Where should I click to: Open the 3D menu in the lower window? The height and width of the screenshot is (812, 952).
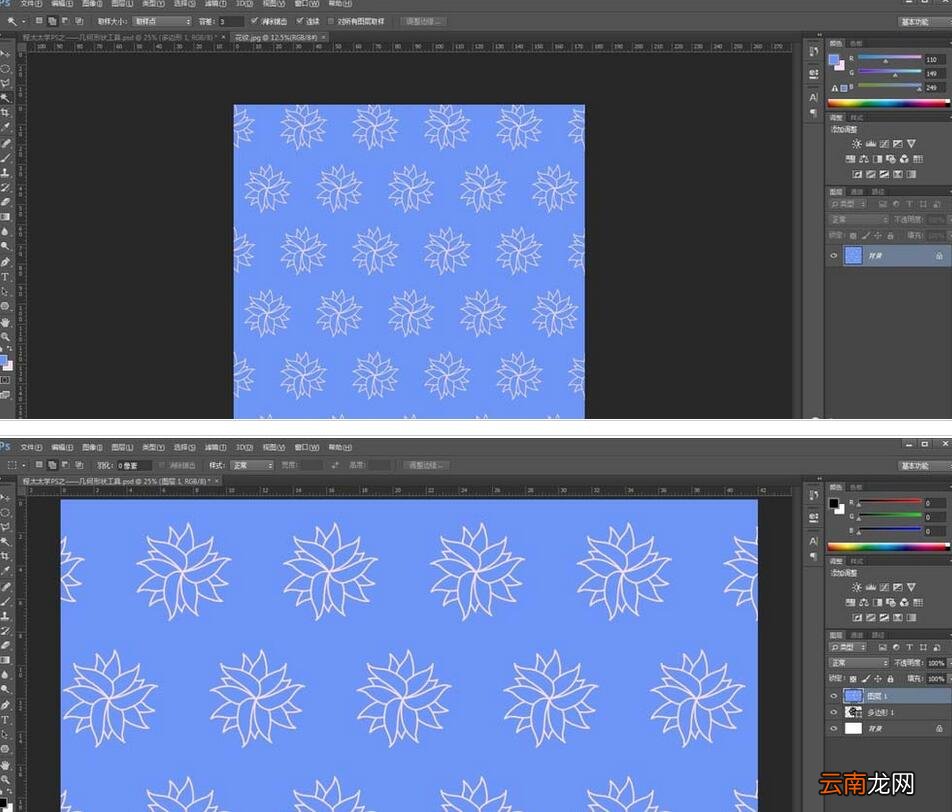[x=244, y=447]
